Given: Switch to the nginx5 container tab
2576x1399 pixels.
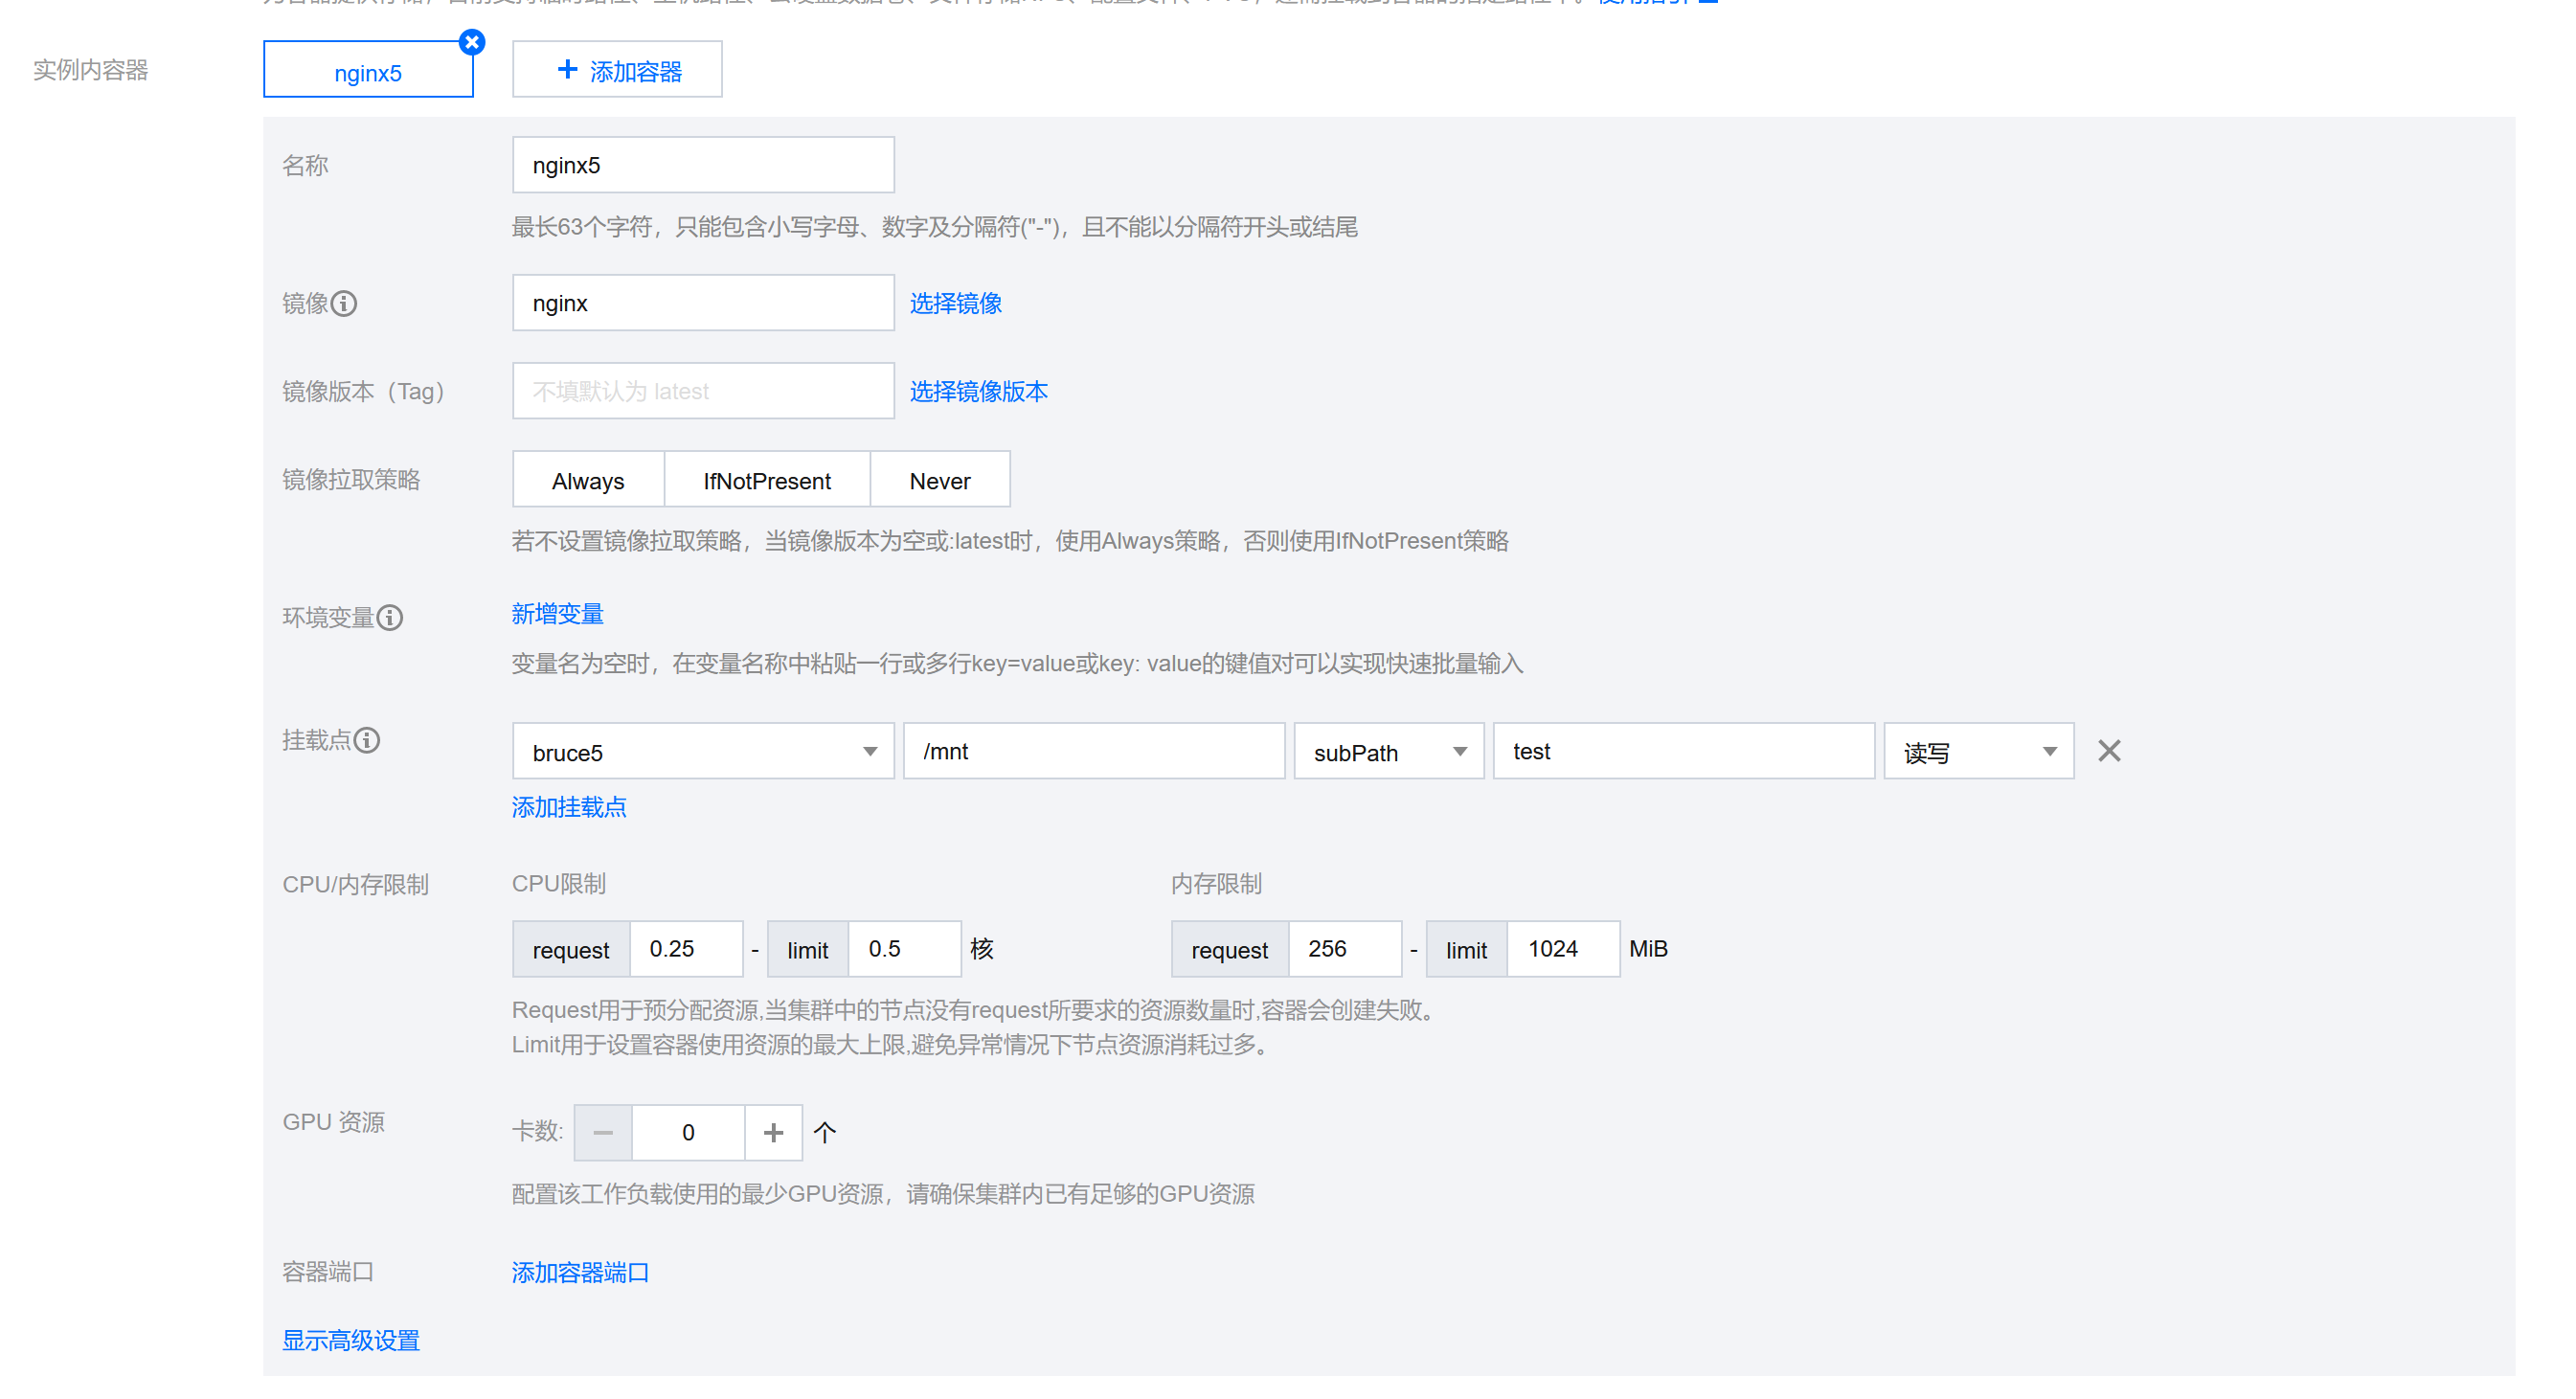Looking at the screenshot, I should point(367,73).
